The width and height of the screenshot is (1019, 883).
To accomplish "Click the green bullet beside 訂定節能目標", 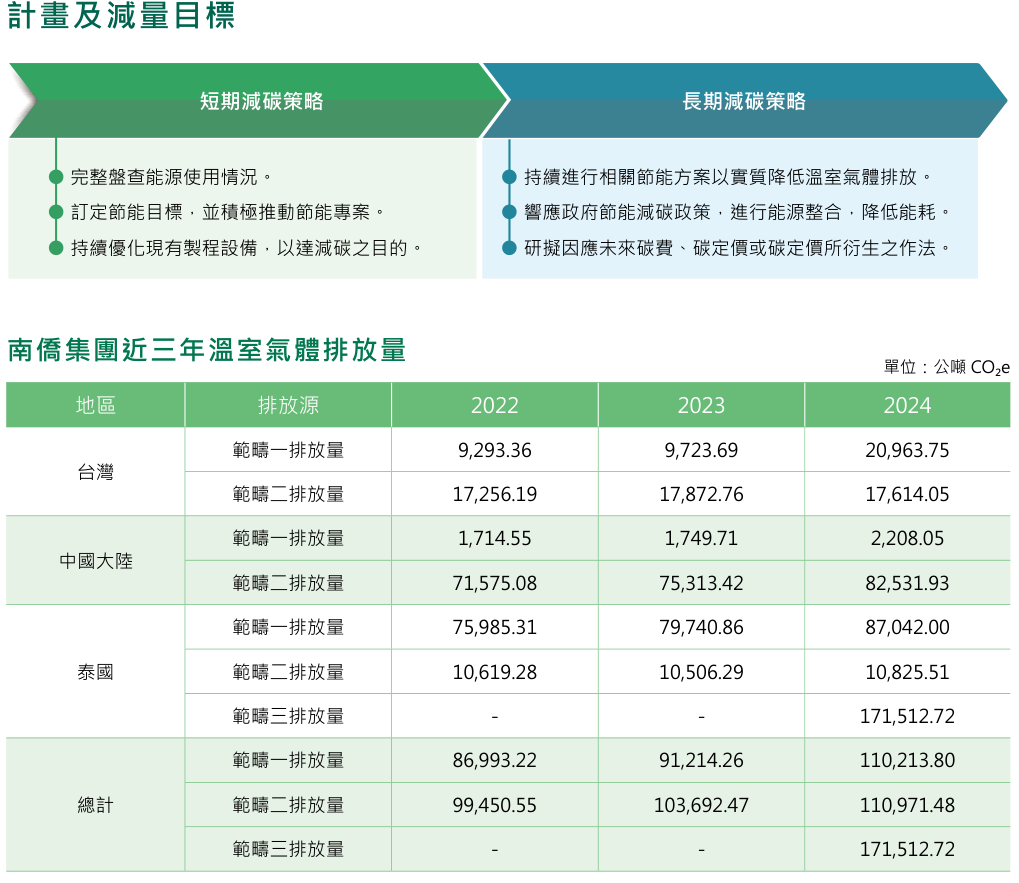I will coord(56,213).
